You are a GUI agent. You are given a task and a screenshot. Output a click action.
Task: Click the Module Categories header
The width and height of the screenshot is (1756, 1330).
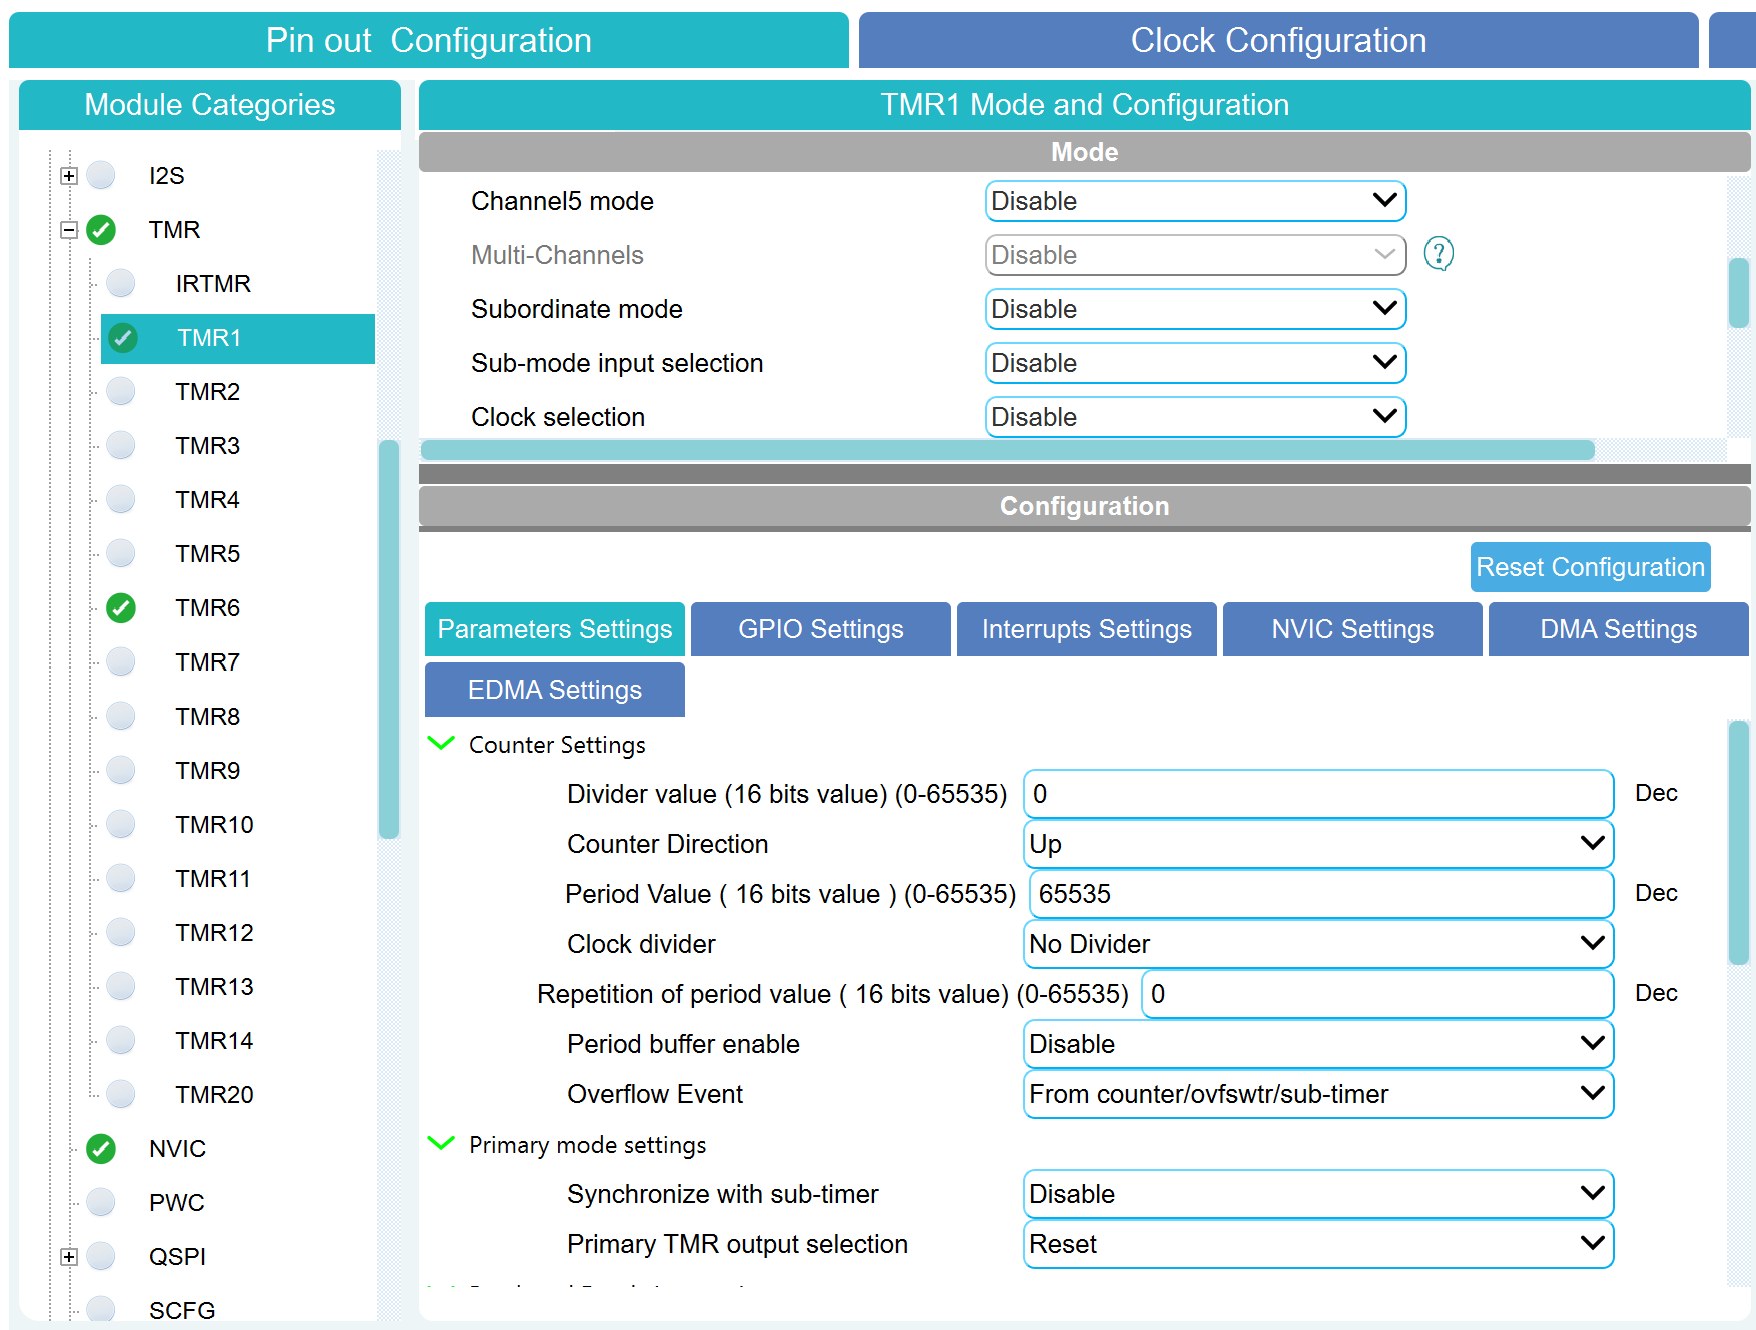210,105
